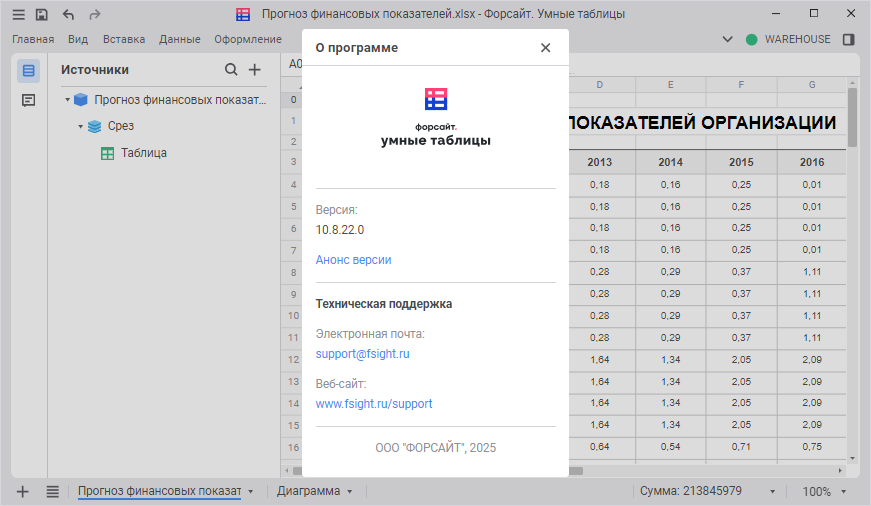Click the horizontal scrollbar right arrow
Viewport: 871px width, 506px height.
click(x=840, y=470)
